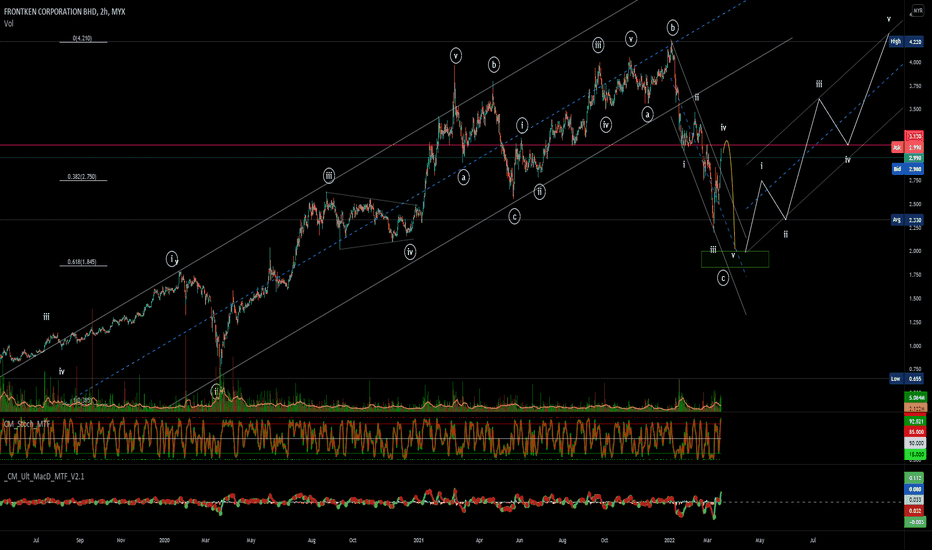The image size is (932, 550).
Task: Click the Apr time axis label
Action: click(x=479, y=540)
